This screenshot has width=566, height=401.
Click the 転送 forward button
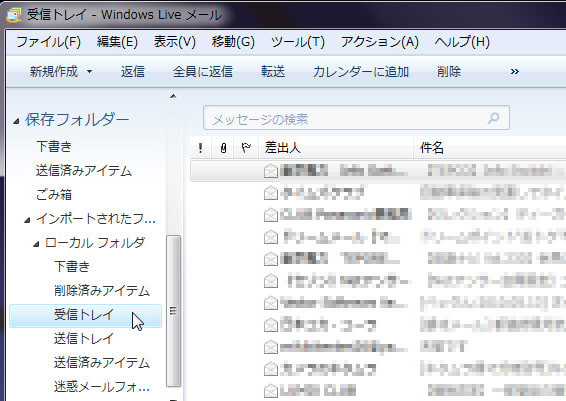point(273,71)
